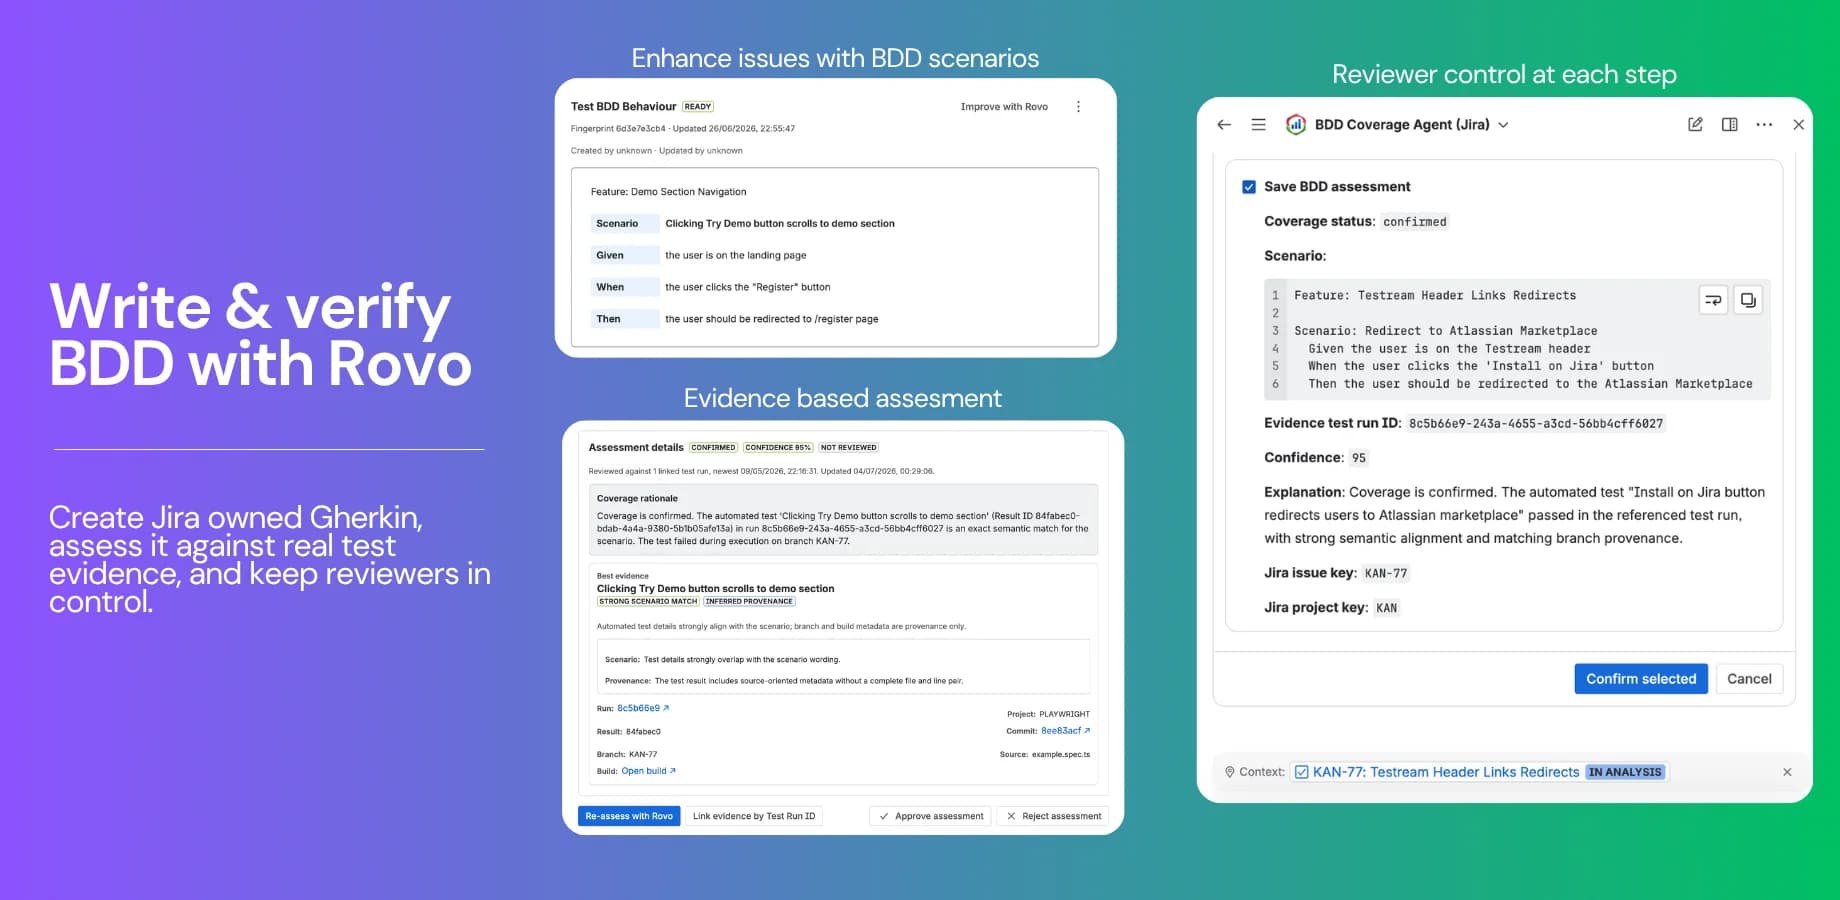Screen dimensions: 1840x900
Task: Open the agent panel's three-dot more menu
Action: [1764, 125]
